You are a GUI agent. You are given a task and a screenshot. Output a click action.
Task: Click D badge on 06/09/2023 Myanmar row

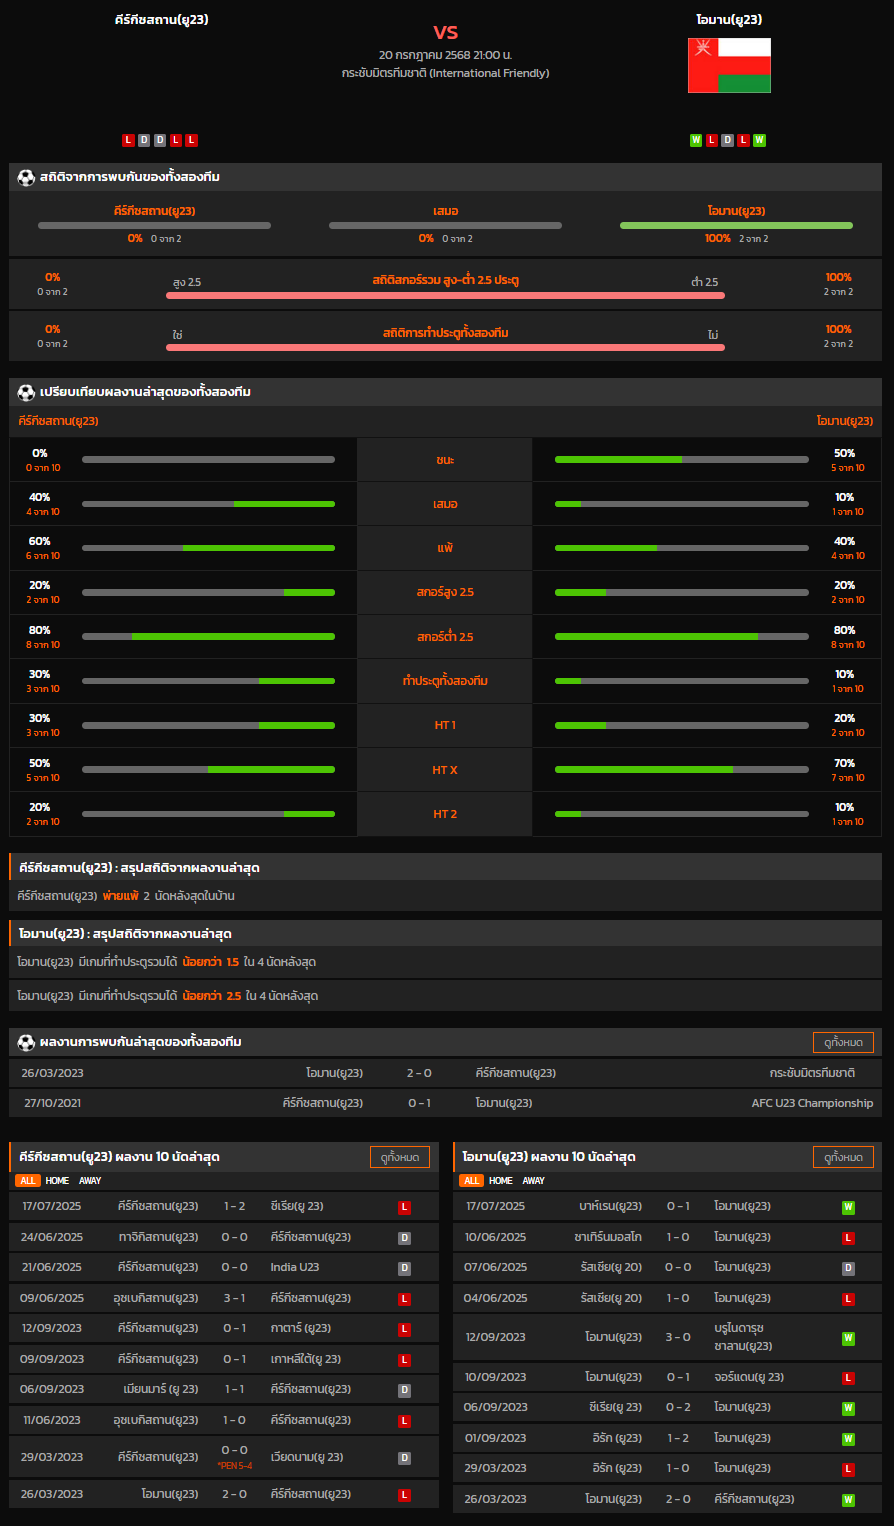tap(405, 1390)
